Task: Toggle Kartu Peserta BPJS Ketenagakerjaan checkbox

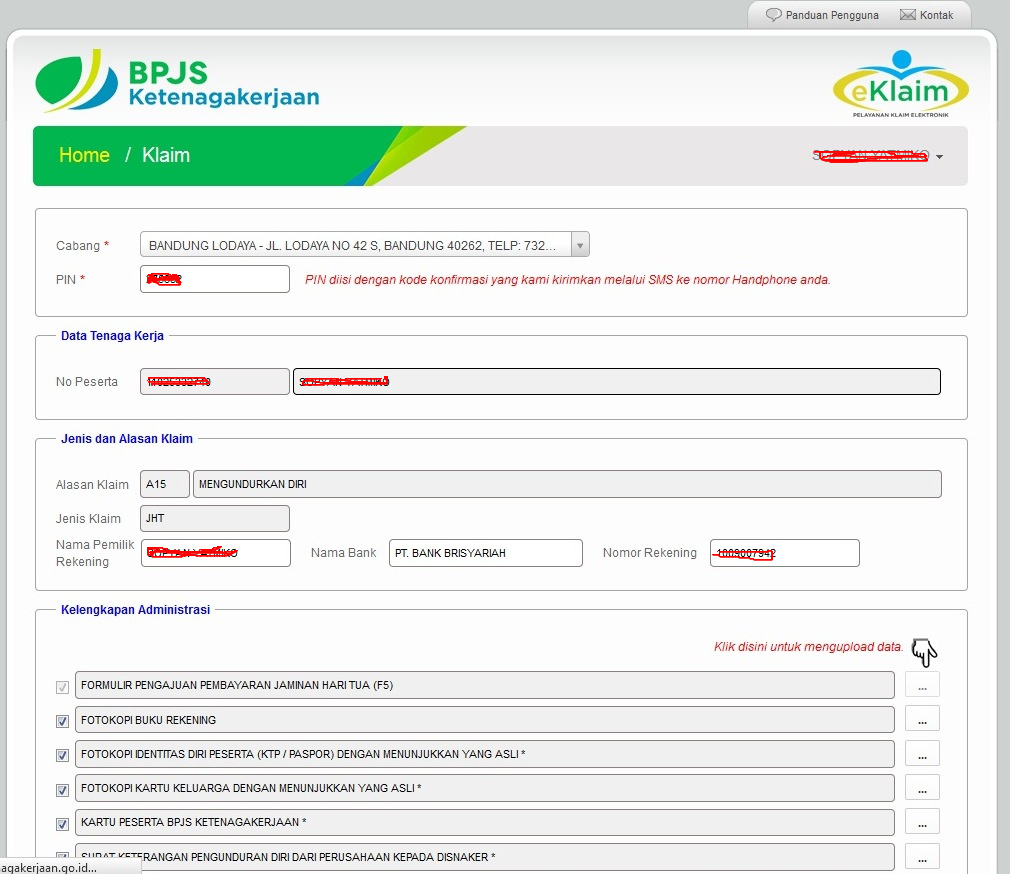Action: pyautogui.click(x=62, y=824)
